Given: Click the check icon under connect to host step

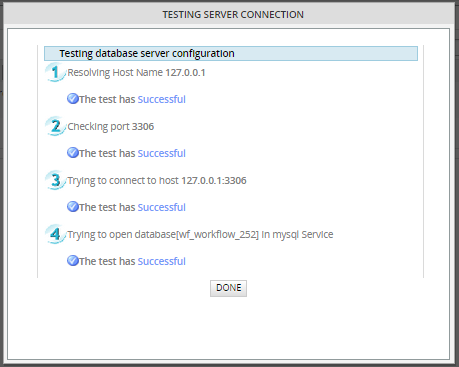Looking at the screenshot, I should click(73, 207).
